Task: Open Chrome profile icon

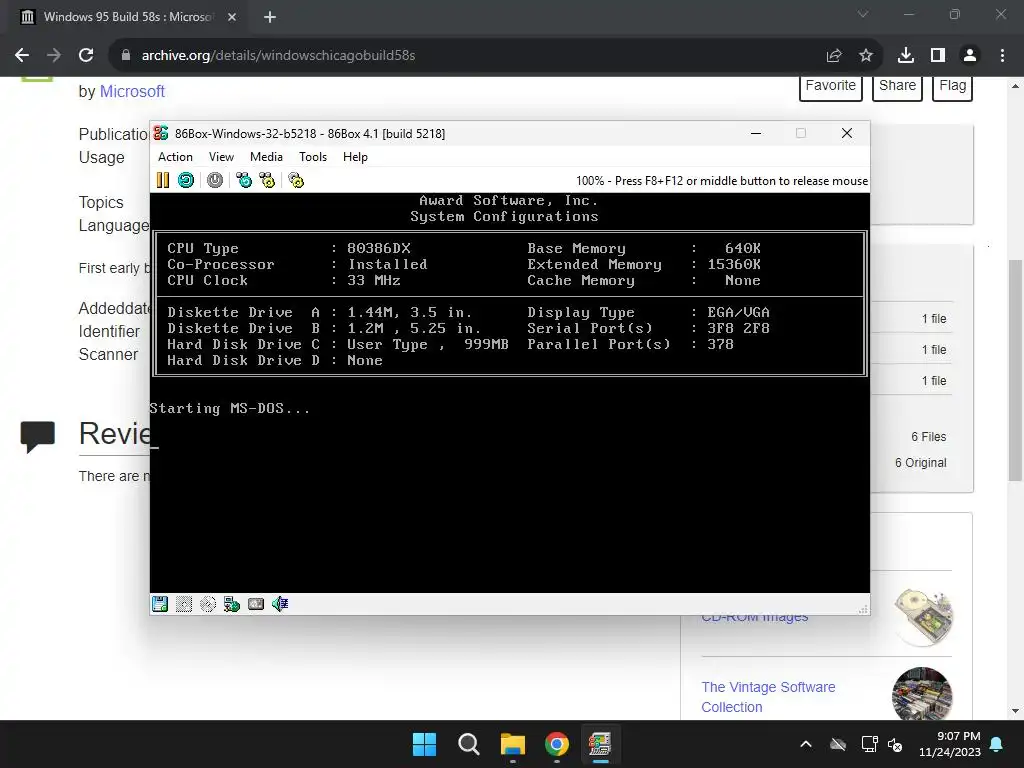Action: pyautogui.click(x=970, y=56)
